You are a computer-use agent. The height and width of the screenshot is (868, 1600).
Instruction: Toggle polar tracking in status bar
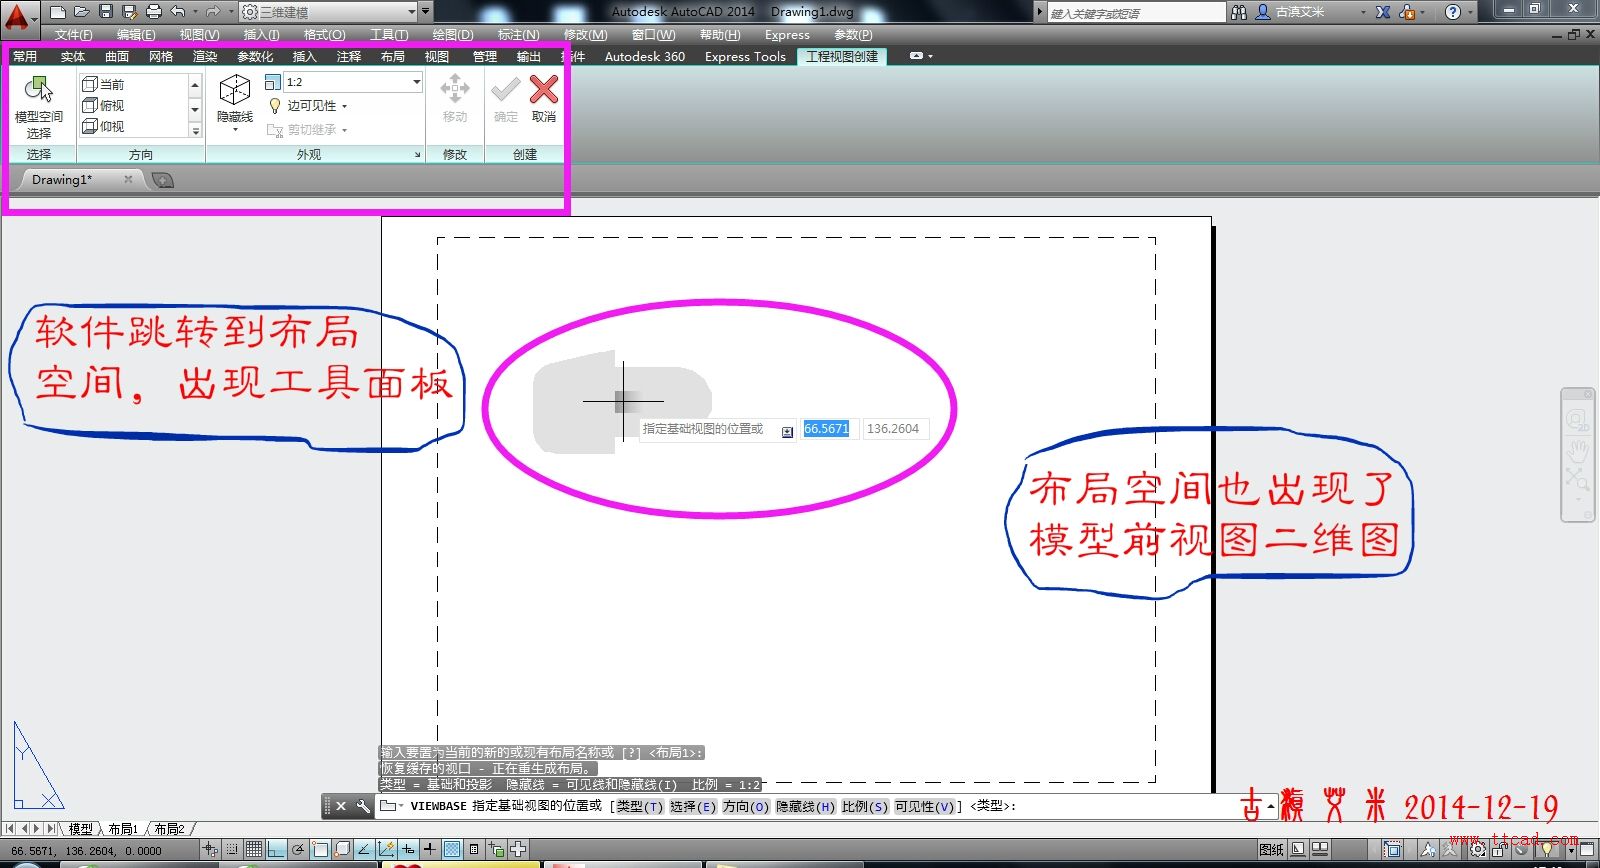pos(298,850)
